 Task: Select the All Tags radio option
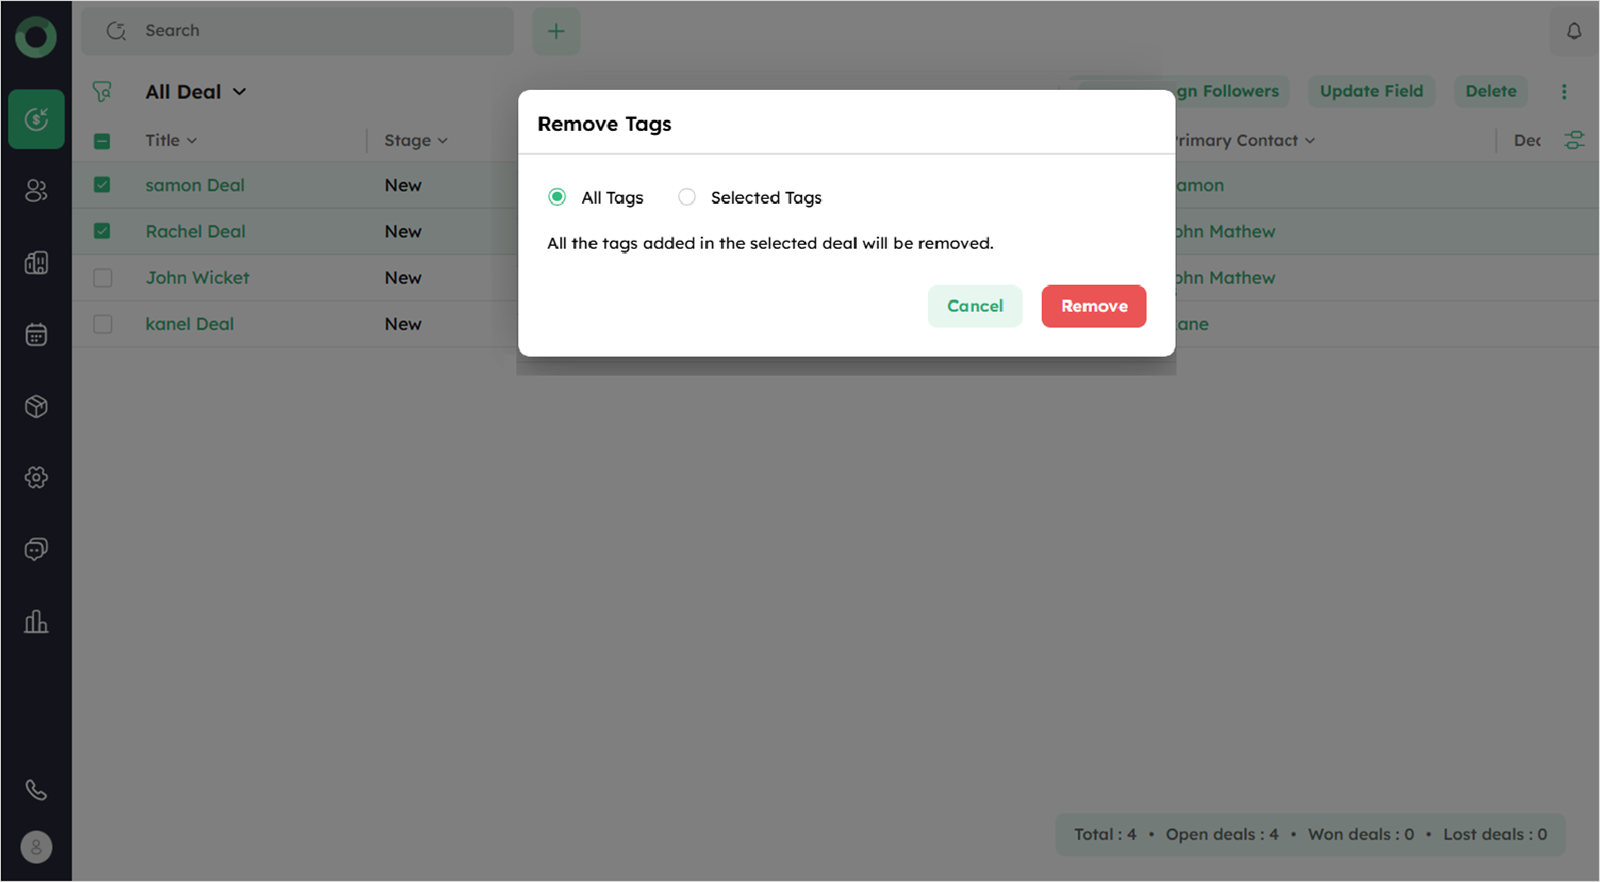click(x=557, y=197)
